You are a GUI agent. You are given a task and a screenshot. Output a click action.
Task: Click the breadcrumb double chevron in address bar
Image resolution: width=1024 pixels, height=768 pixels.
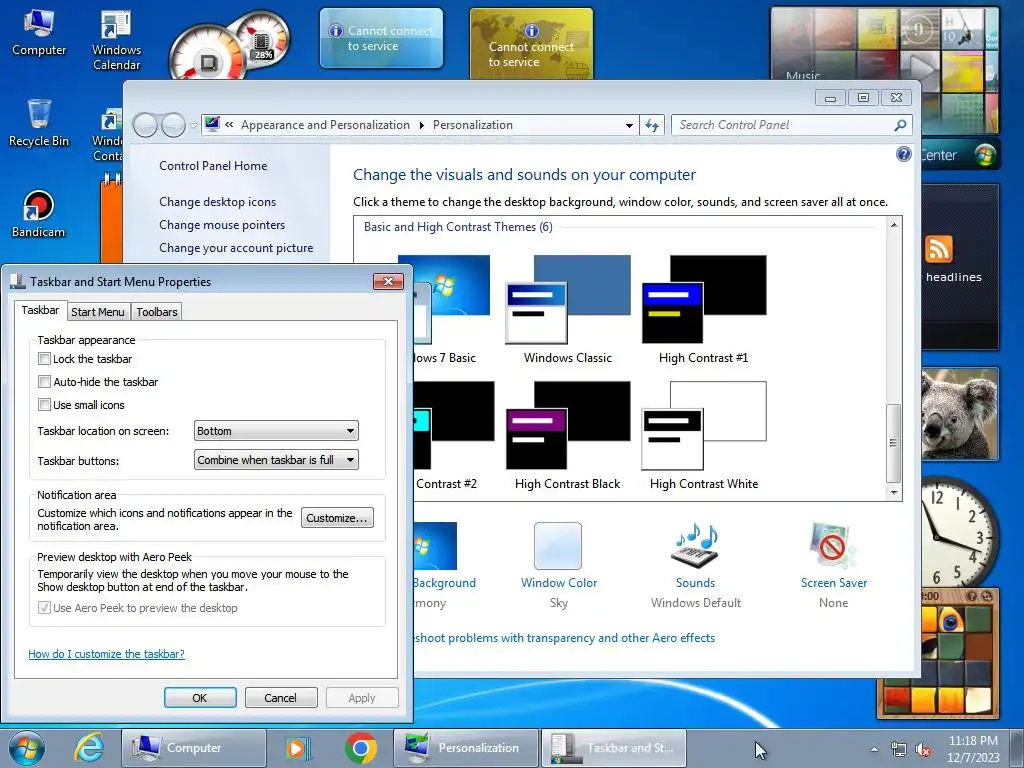229,124
